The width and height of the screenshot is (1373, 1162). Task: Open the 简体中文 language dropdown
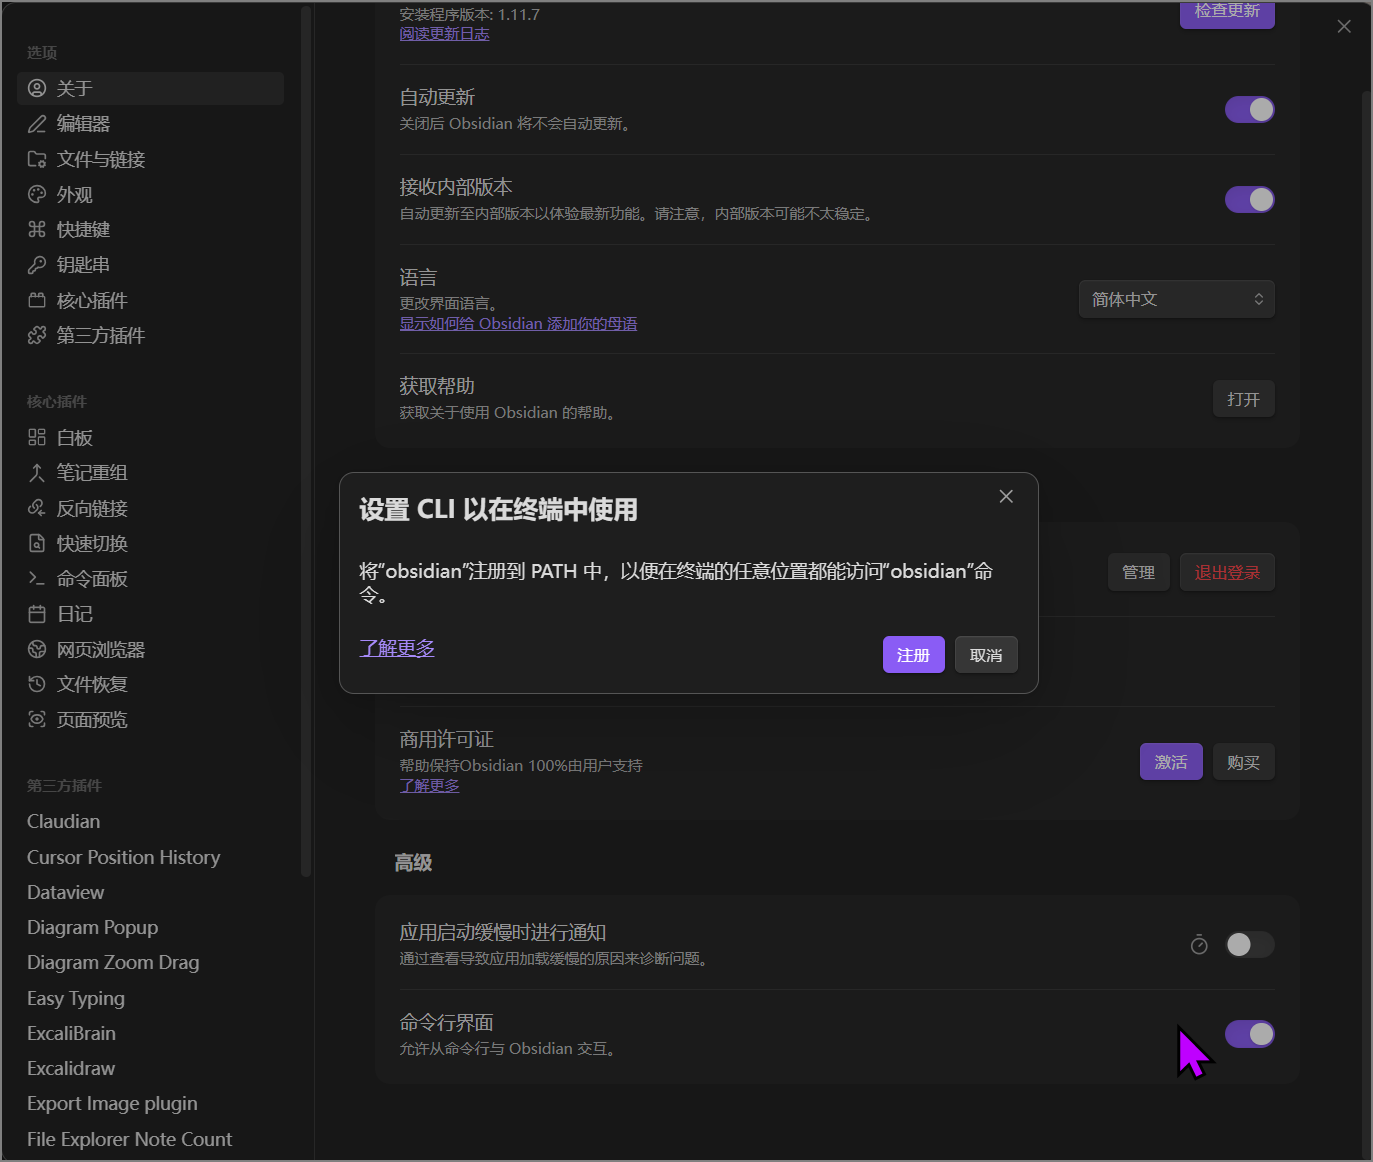[x=1176, y=299]
